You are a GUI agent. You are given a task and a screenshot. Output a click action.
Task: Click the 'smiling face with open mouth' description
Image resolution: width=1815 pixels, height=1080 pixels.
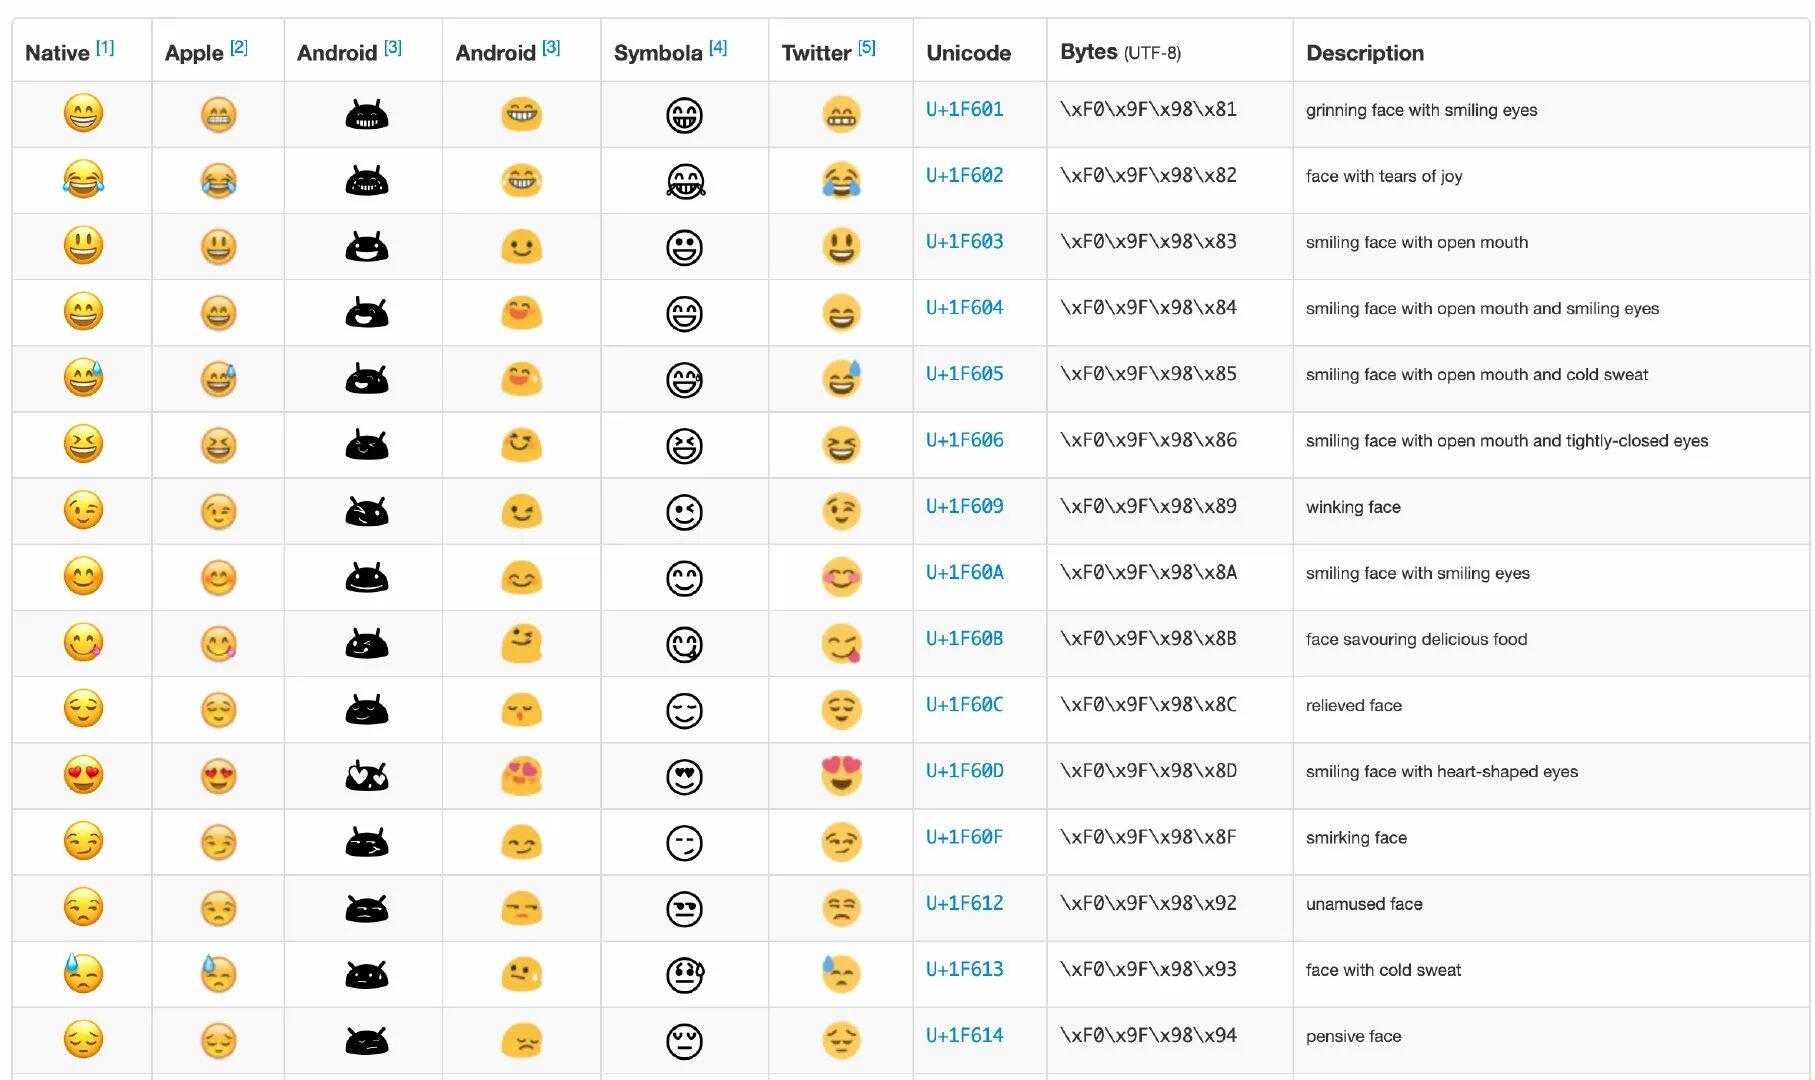[x=1416, y=242]
